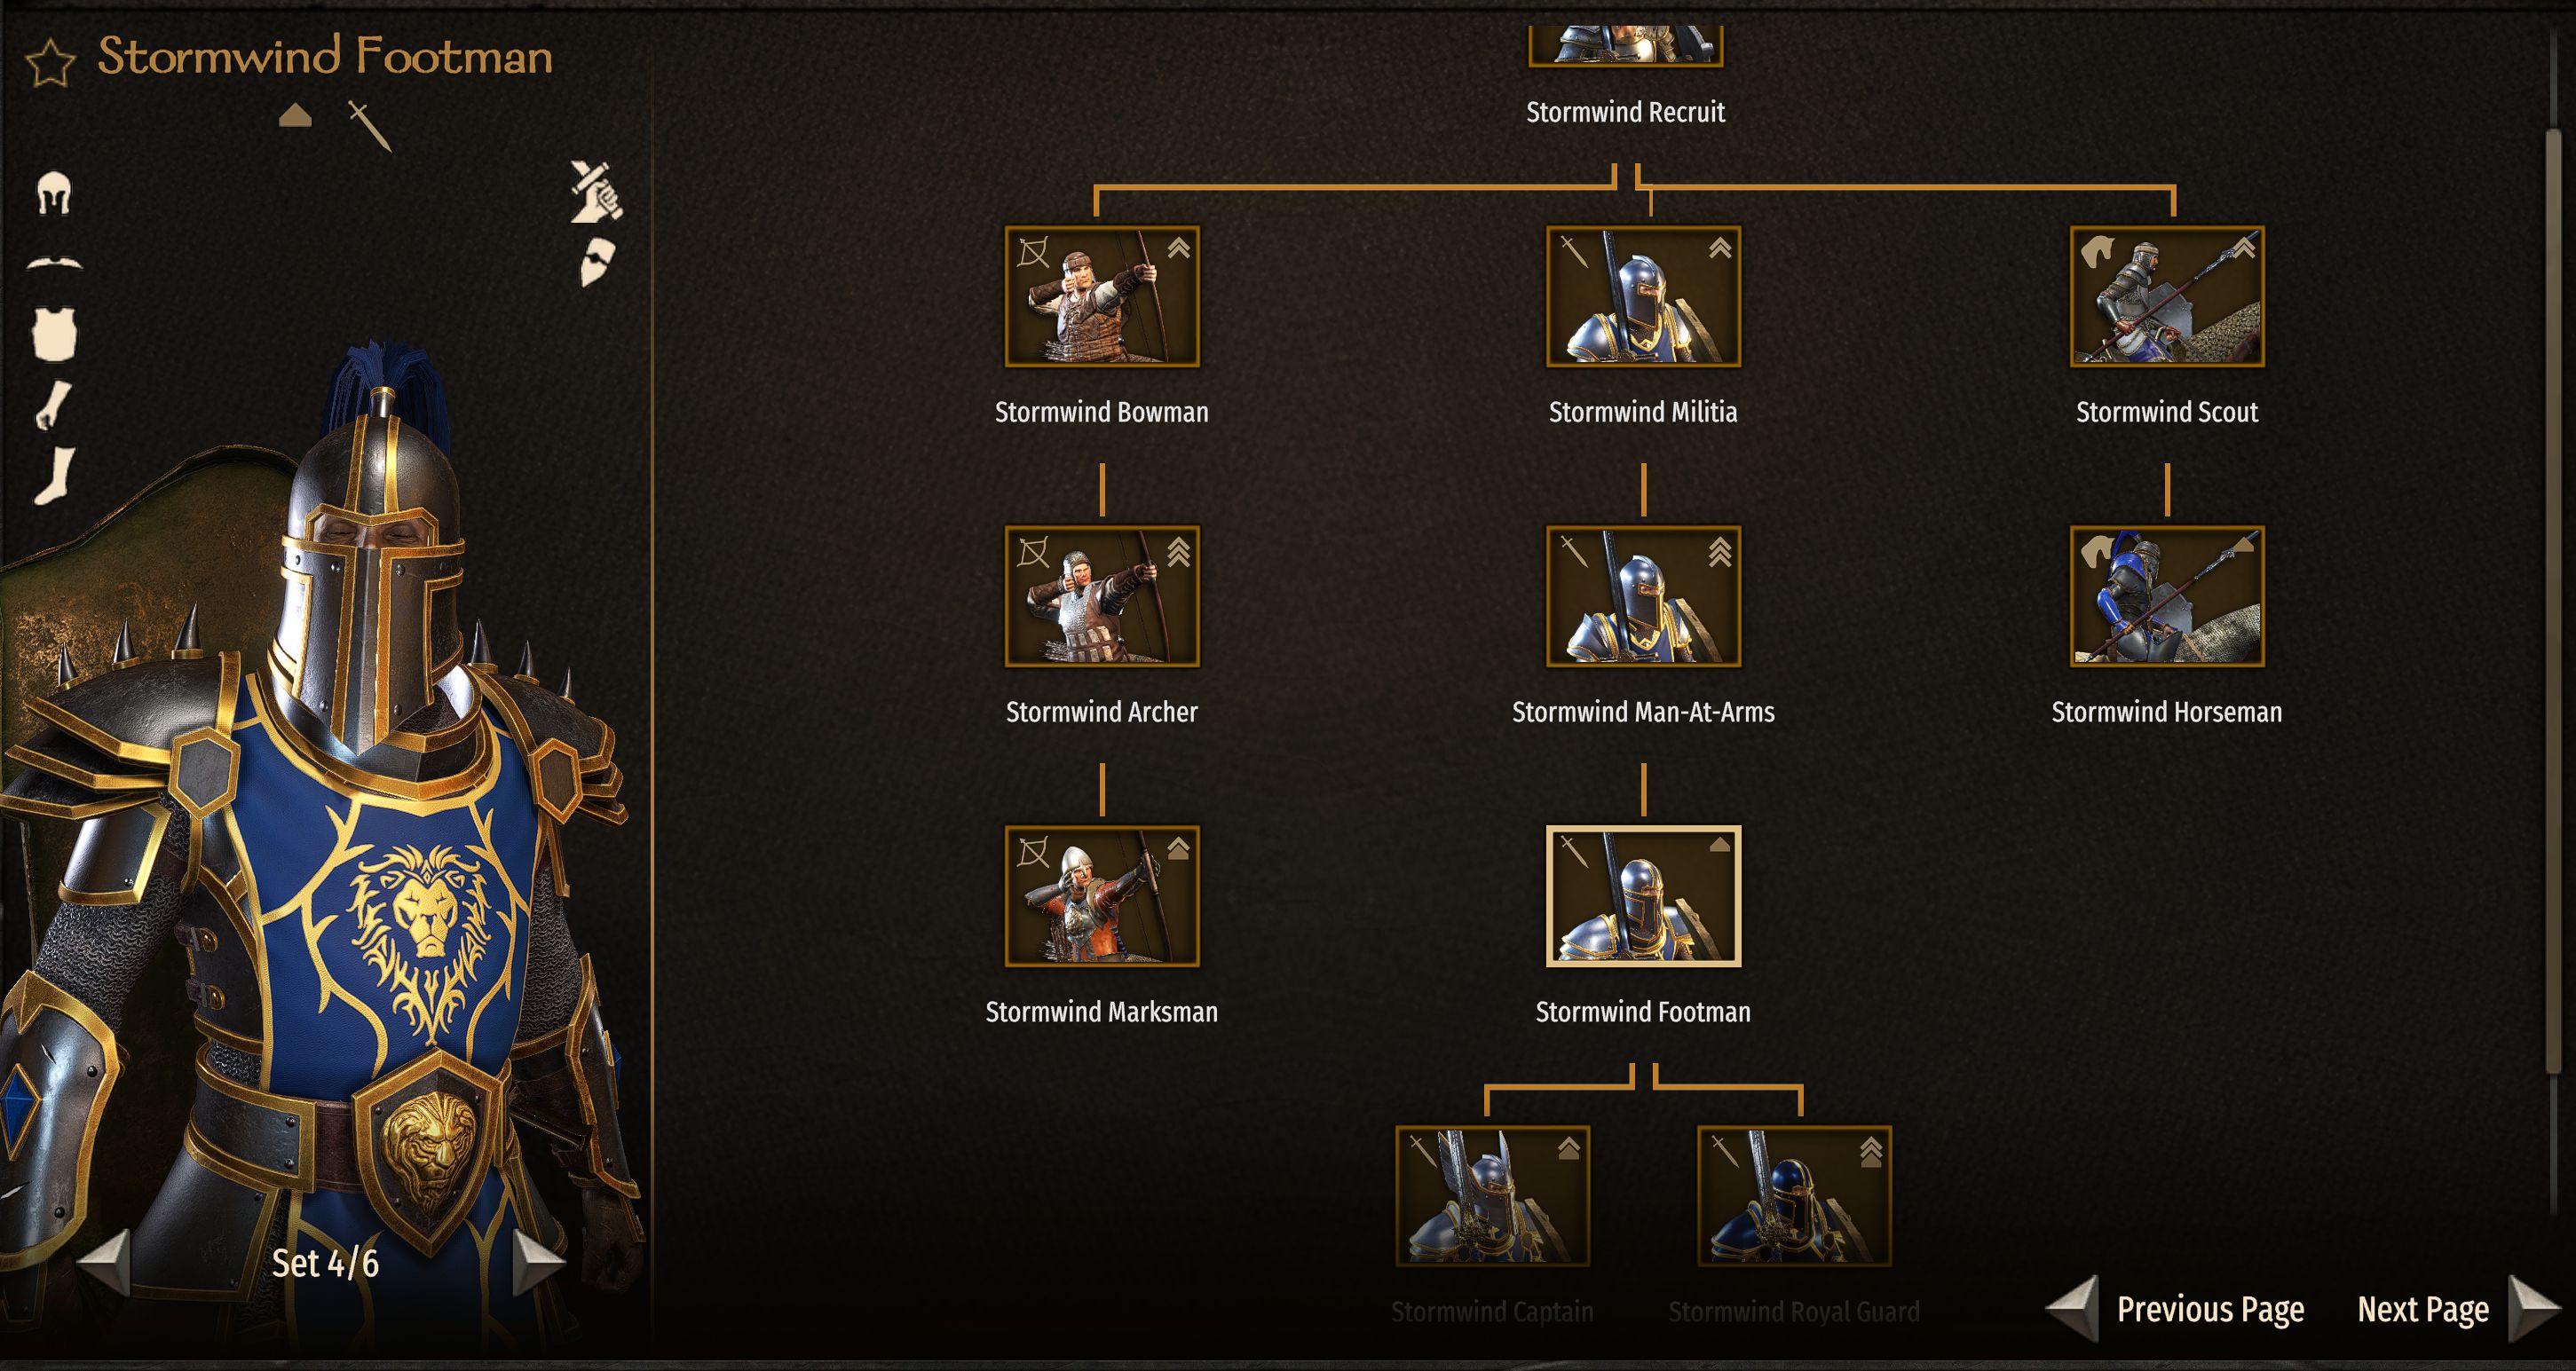Image resolution: width=2576 pixels, height=1371 pixels.
Task: Select the helmet equipment slot icon
Action: 54,193
